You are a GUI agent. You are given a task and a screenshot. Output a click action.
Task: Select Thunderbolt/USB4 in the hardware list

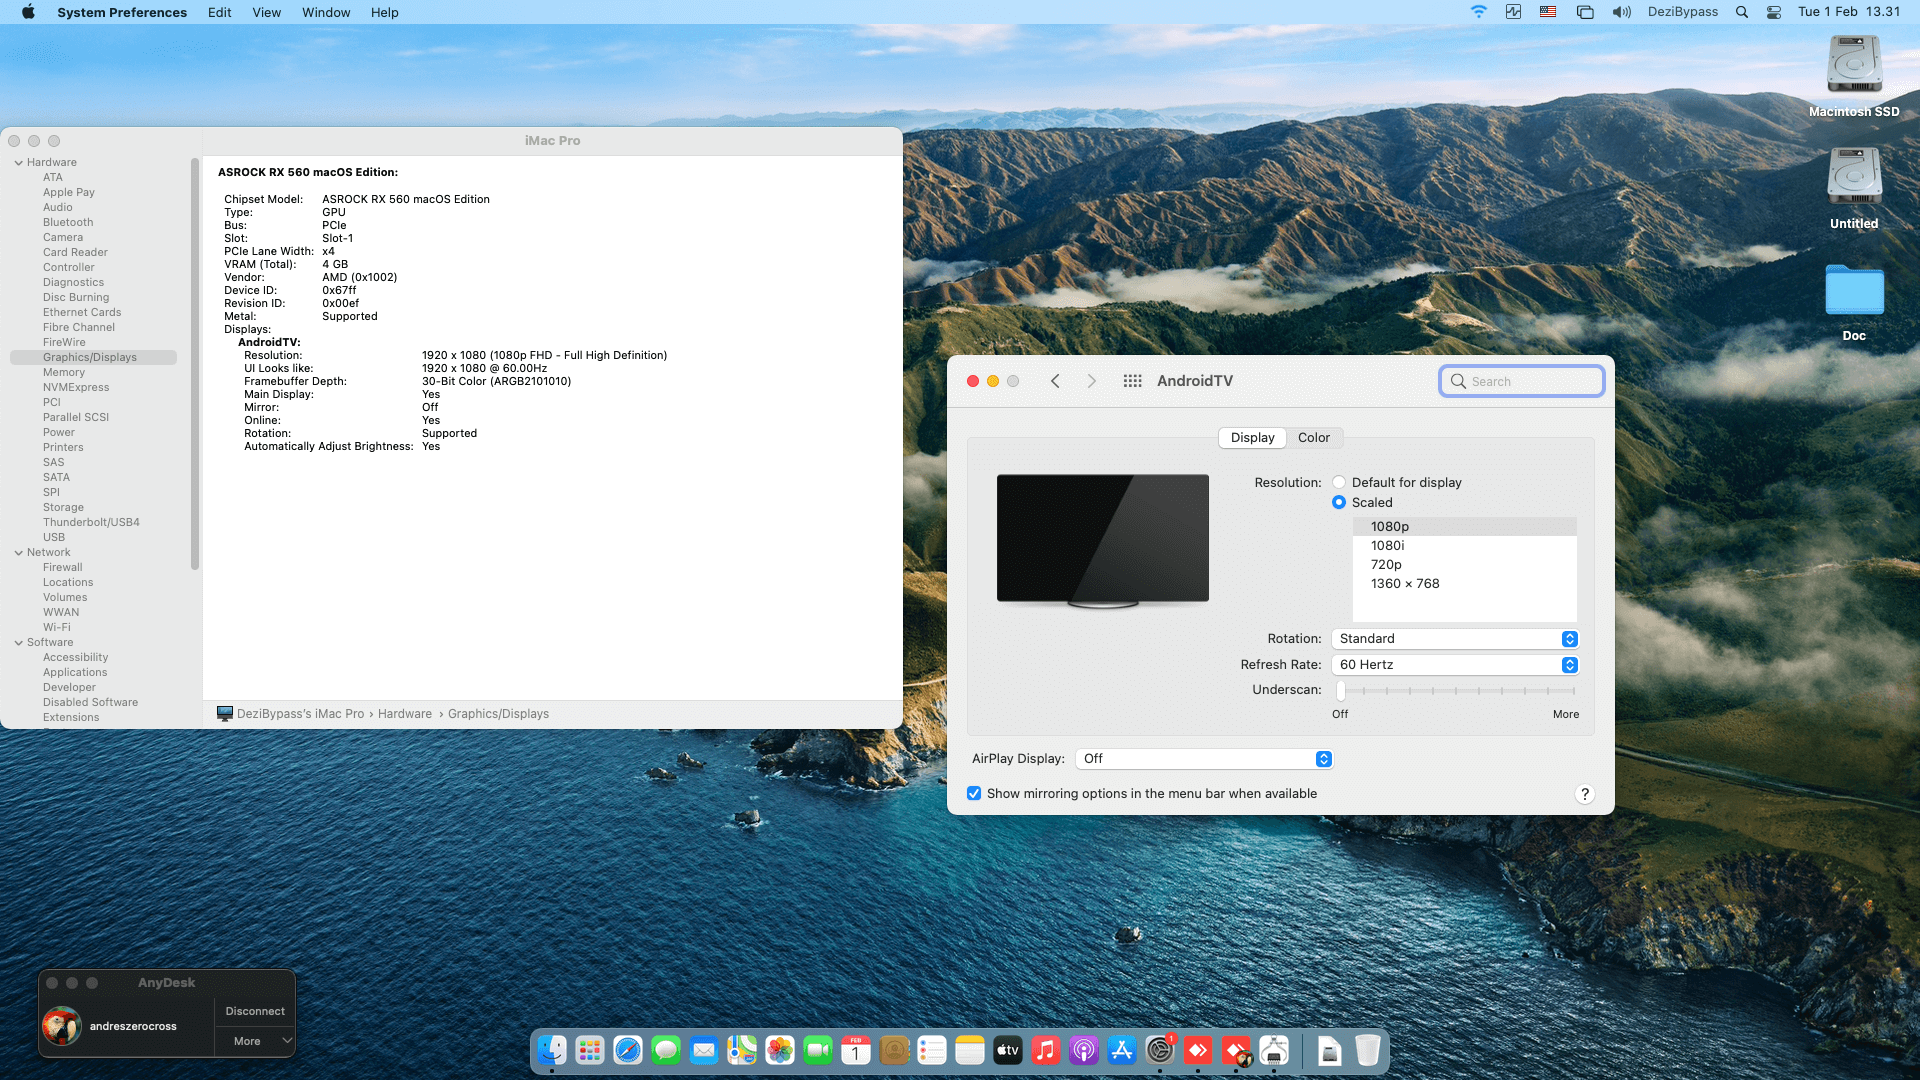point(93,522)
